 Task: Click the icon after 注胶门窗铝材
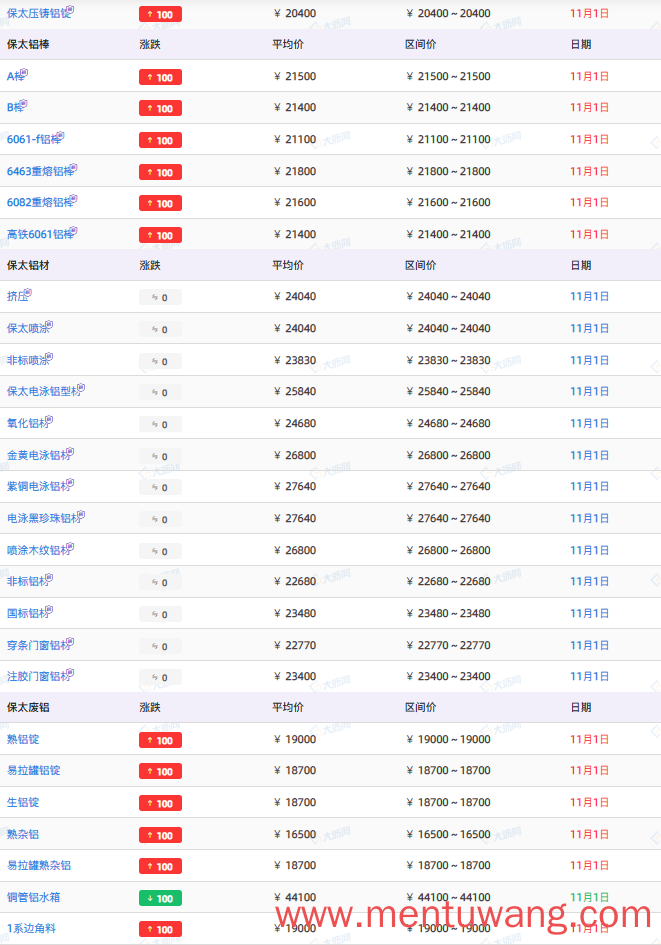70,672
